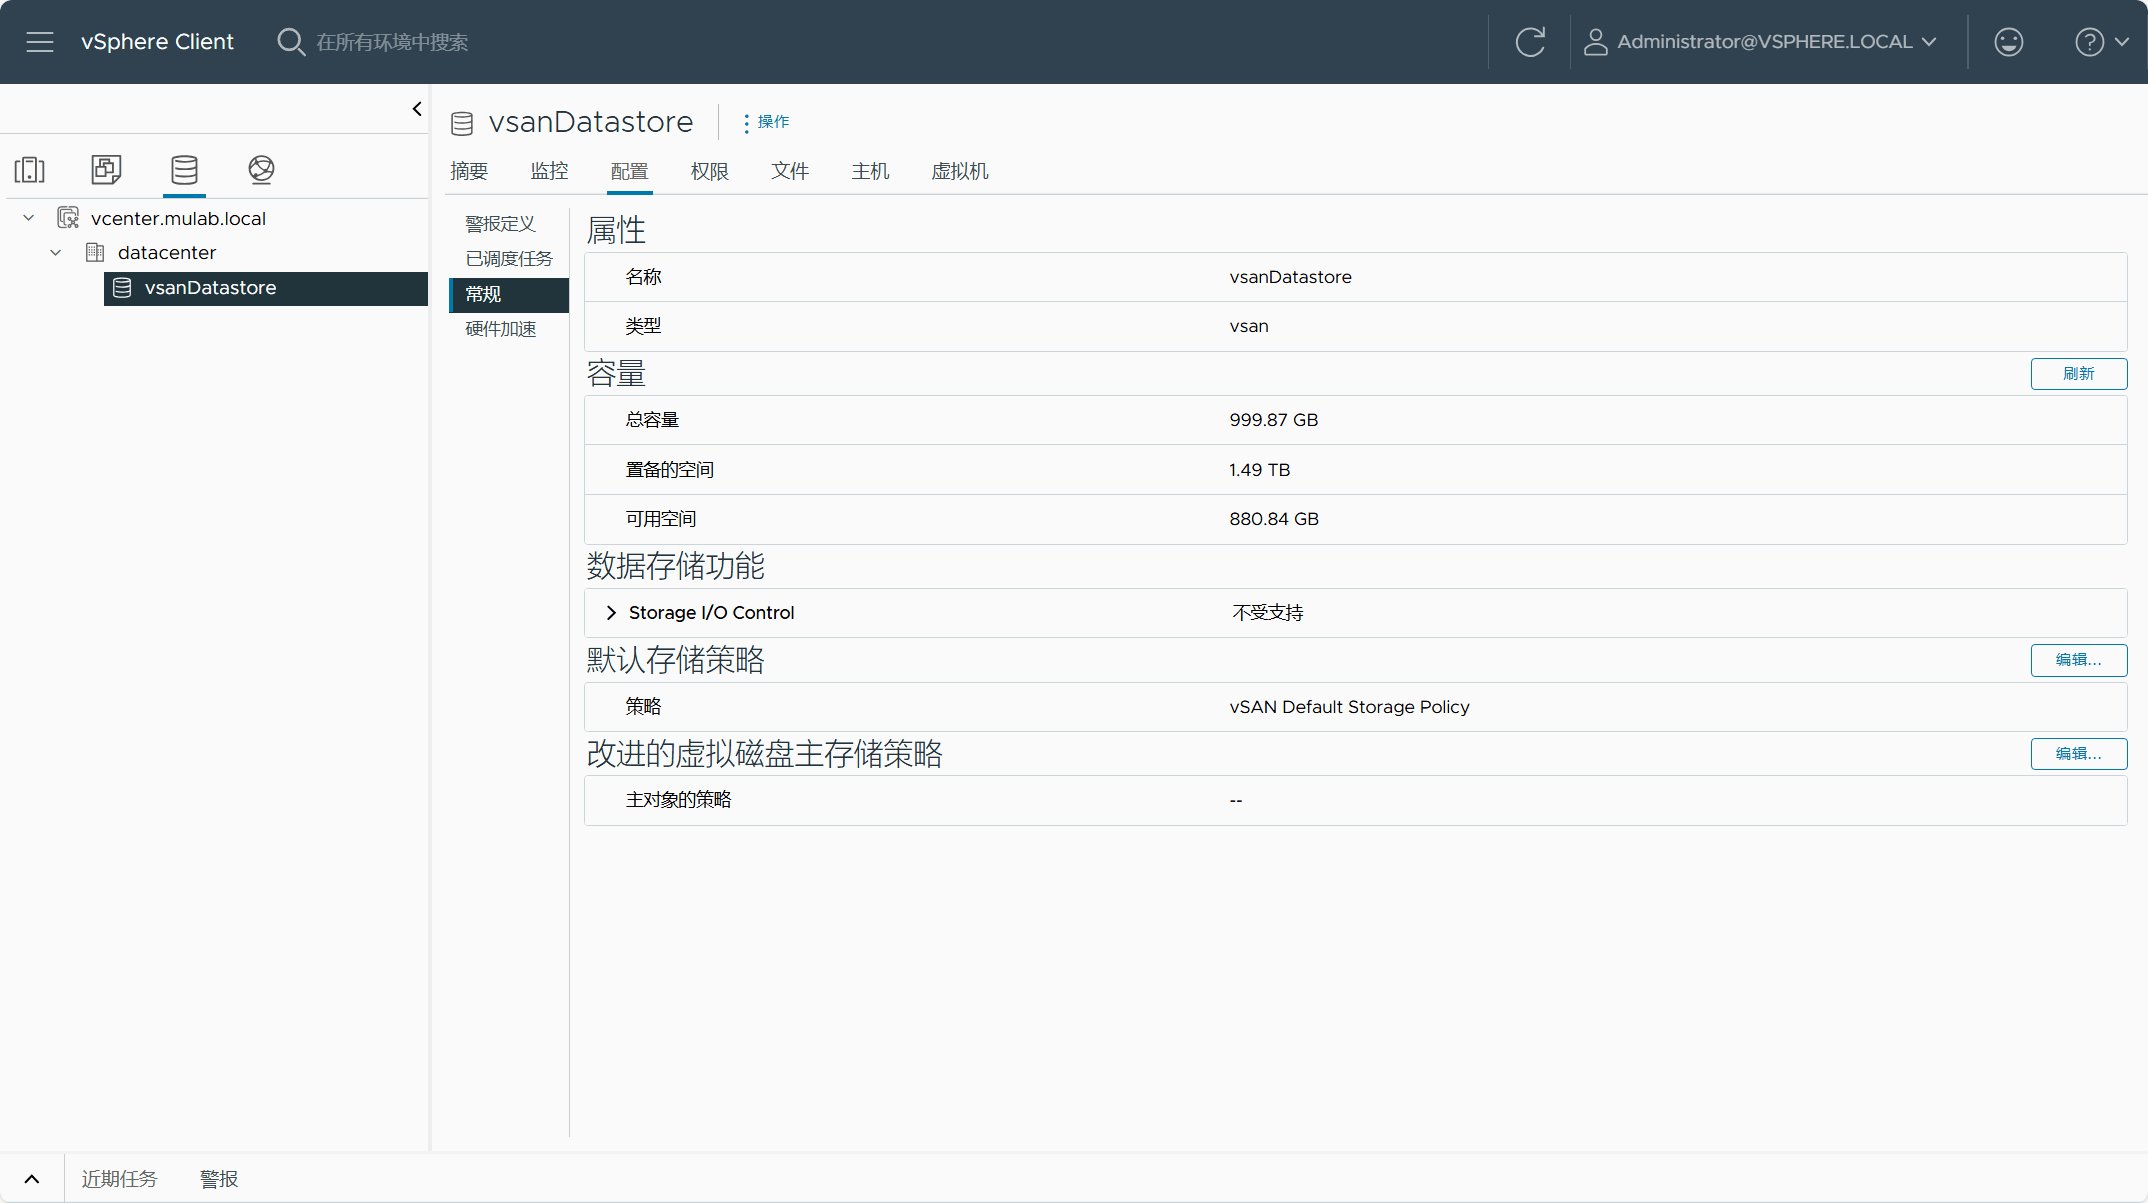Collapse the datacenter tree node
2148x1203 pixels.
coord(56,253)
